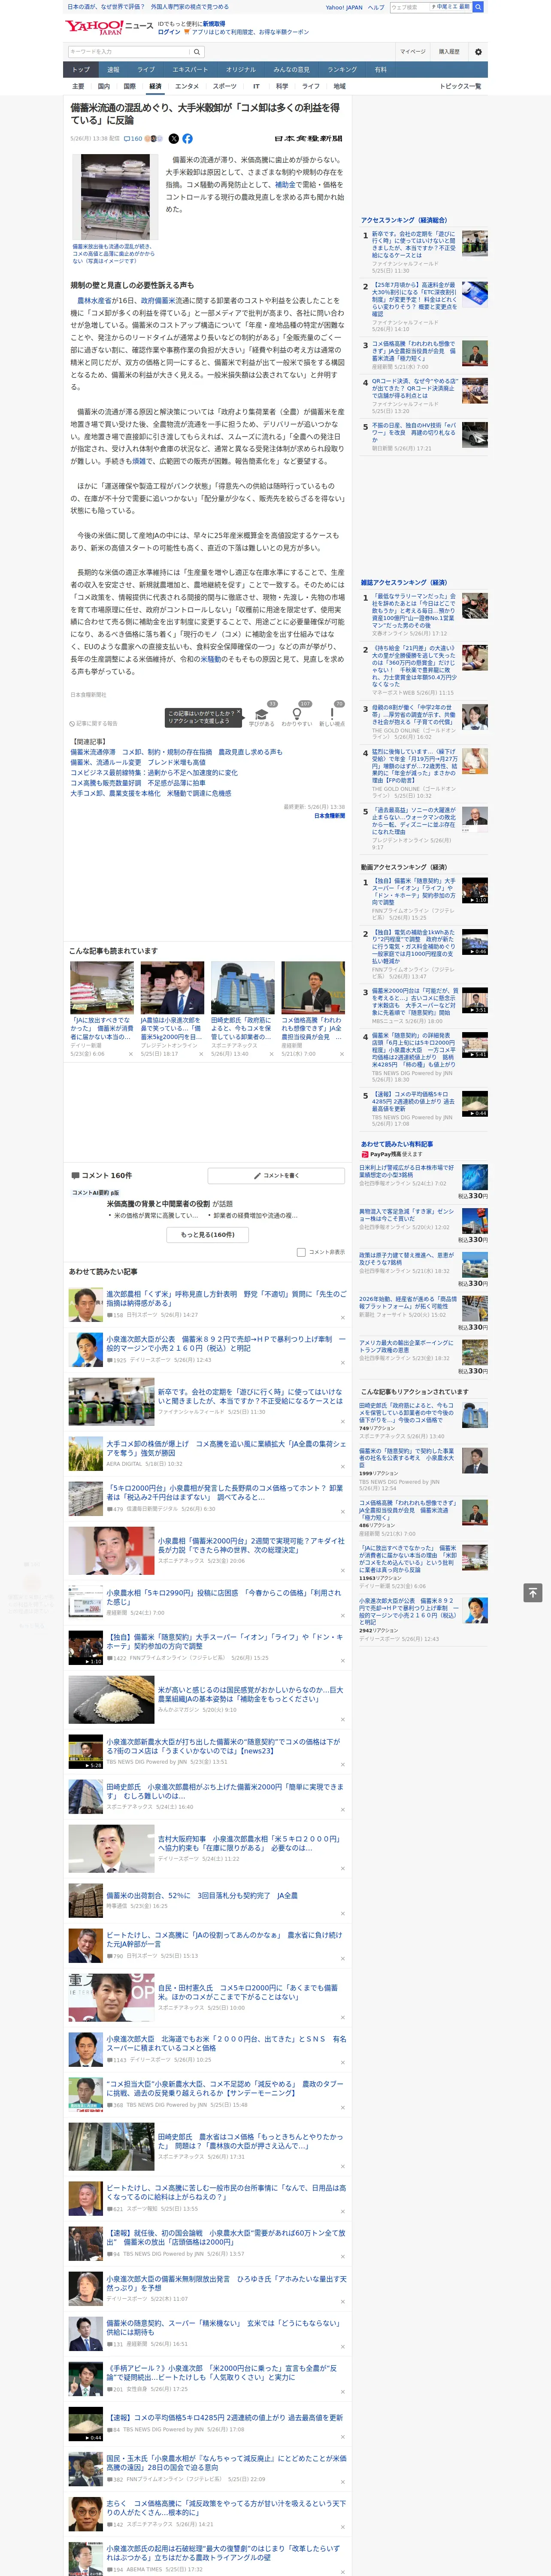React with 学びがある graduation cap icon

[262, 714]
